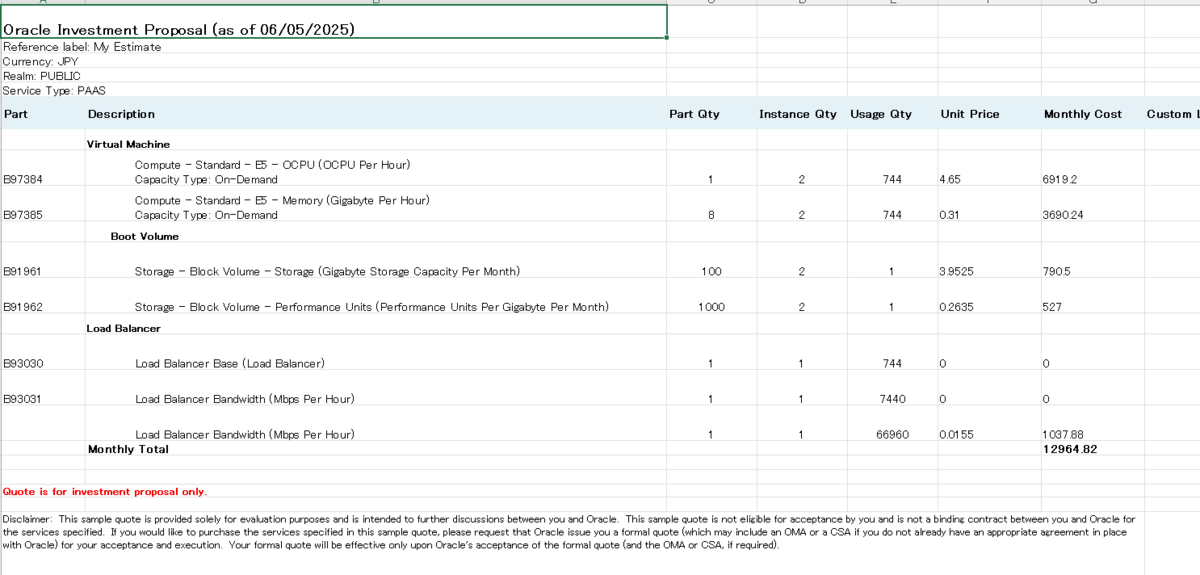
Task: Click Usage Qty 744 in B97385 row
Action: (x=892, y=215)
